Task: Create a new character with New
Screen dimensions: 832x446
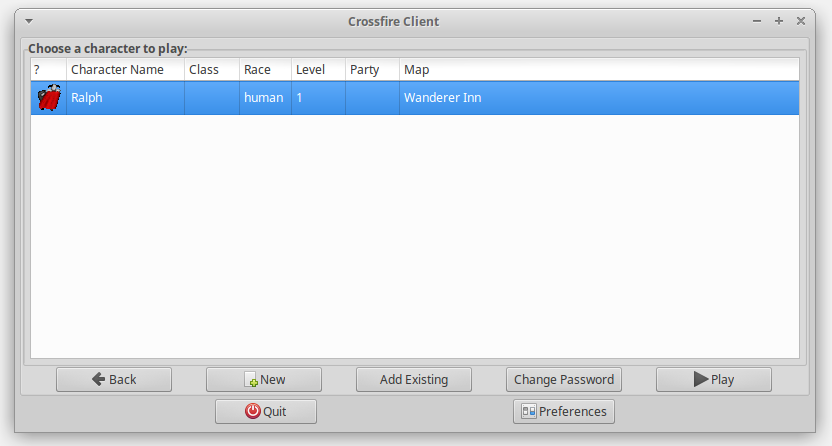Action: point(264,379)
